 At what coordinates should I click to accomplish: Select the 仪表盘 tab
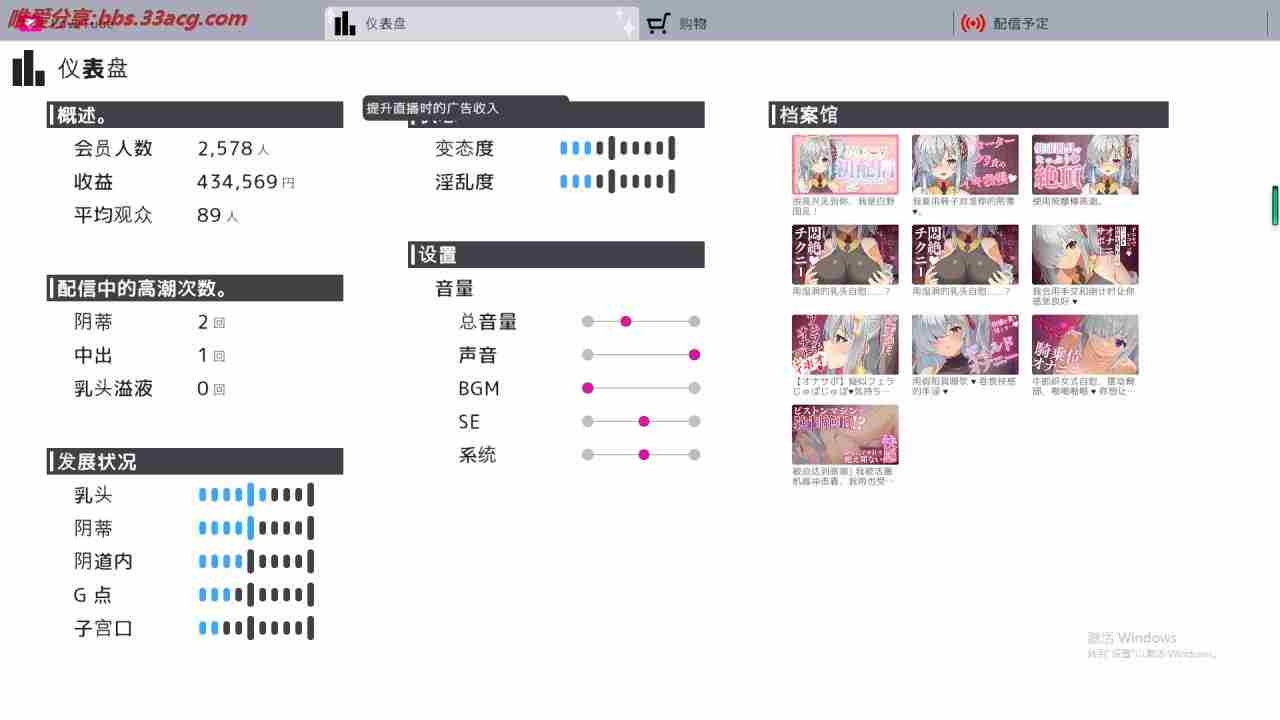386,24
